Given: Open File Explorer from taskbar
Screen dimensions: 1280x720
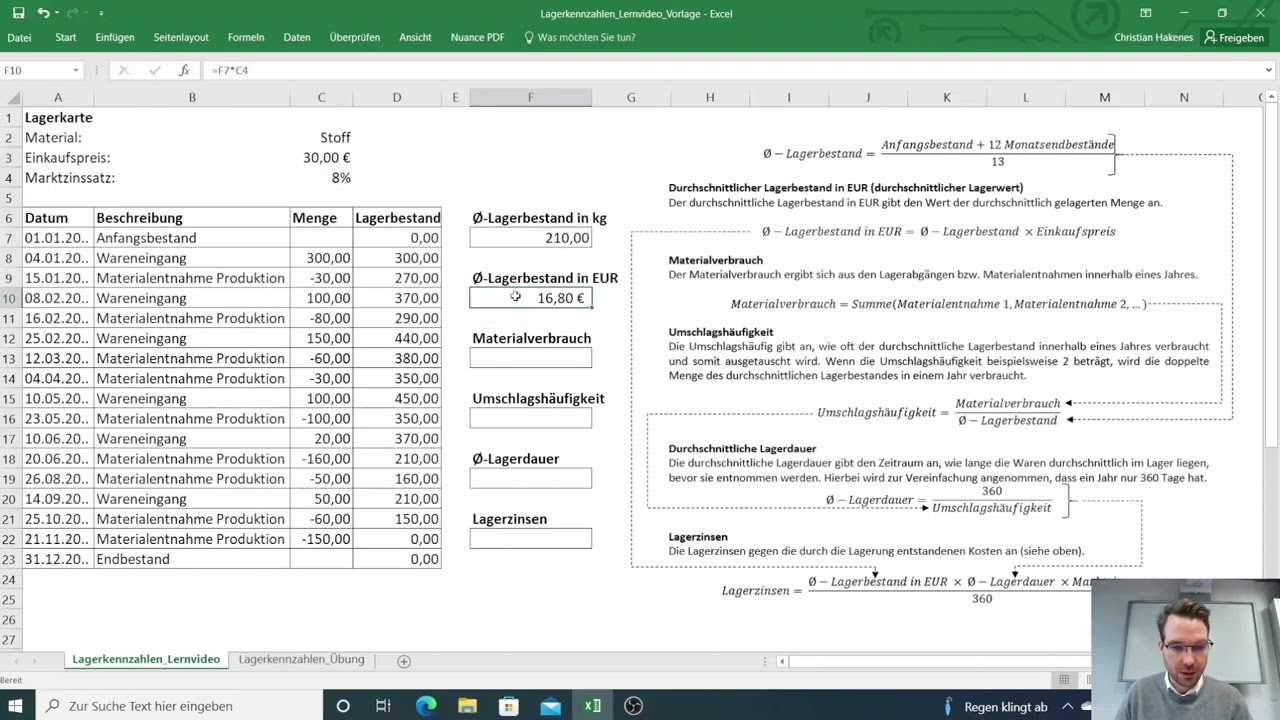Looking at the screenshot, I should click(467, 706).
